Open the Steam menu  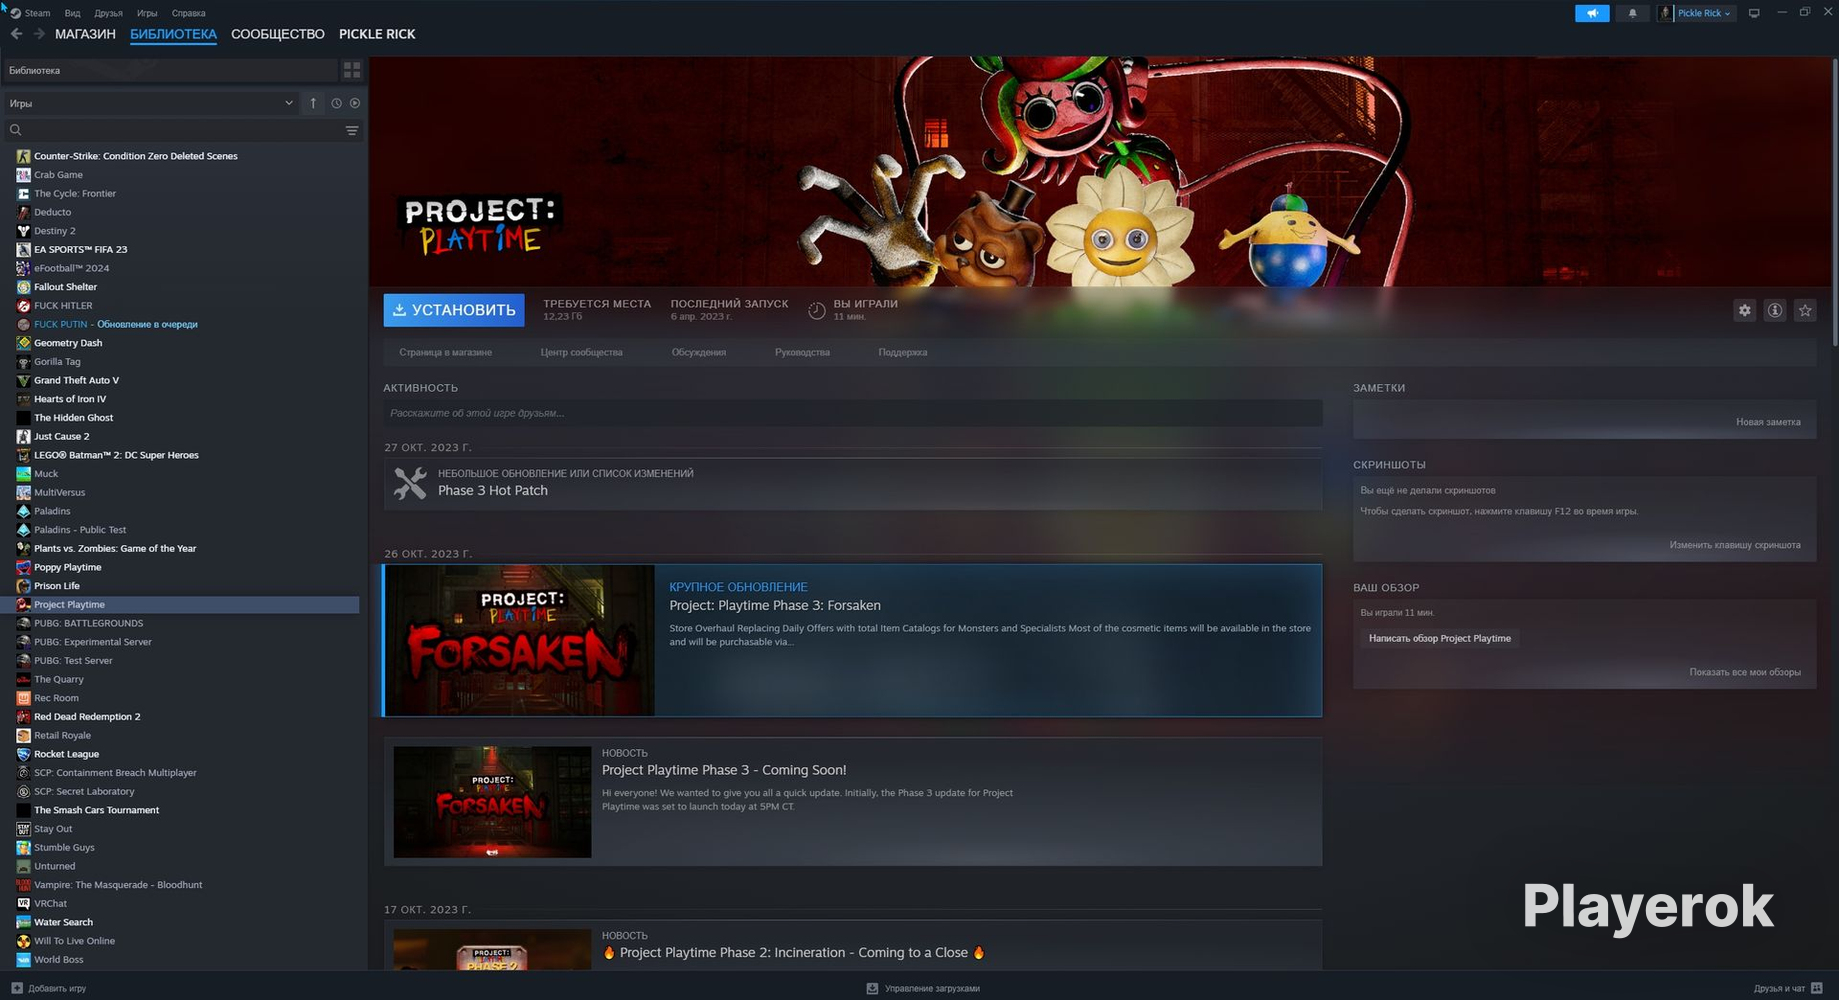[37, 13]
